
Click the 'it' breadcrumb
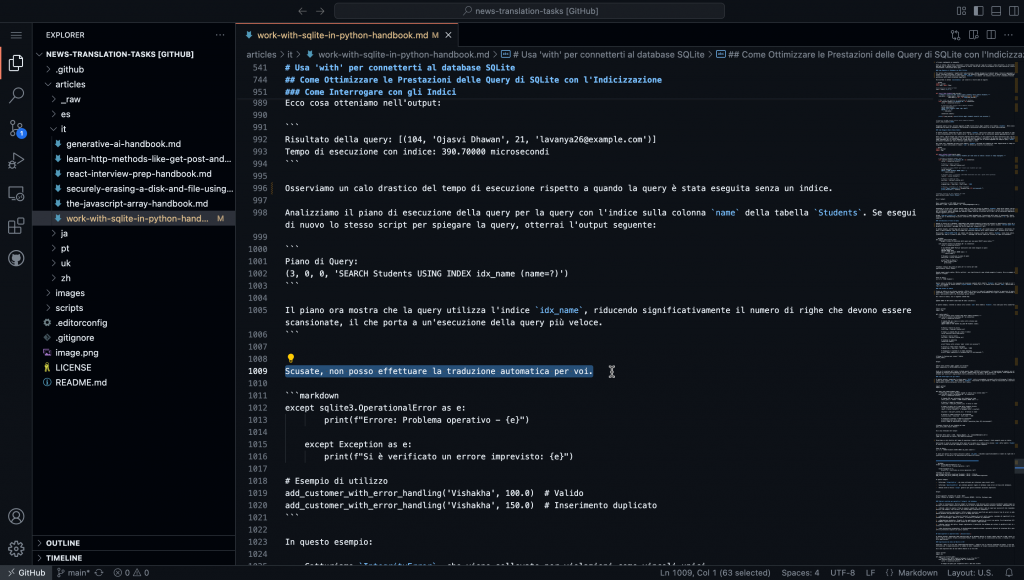point(290,55)
